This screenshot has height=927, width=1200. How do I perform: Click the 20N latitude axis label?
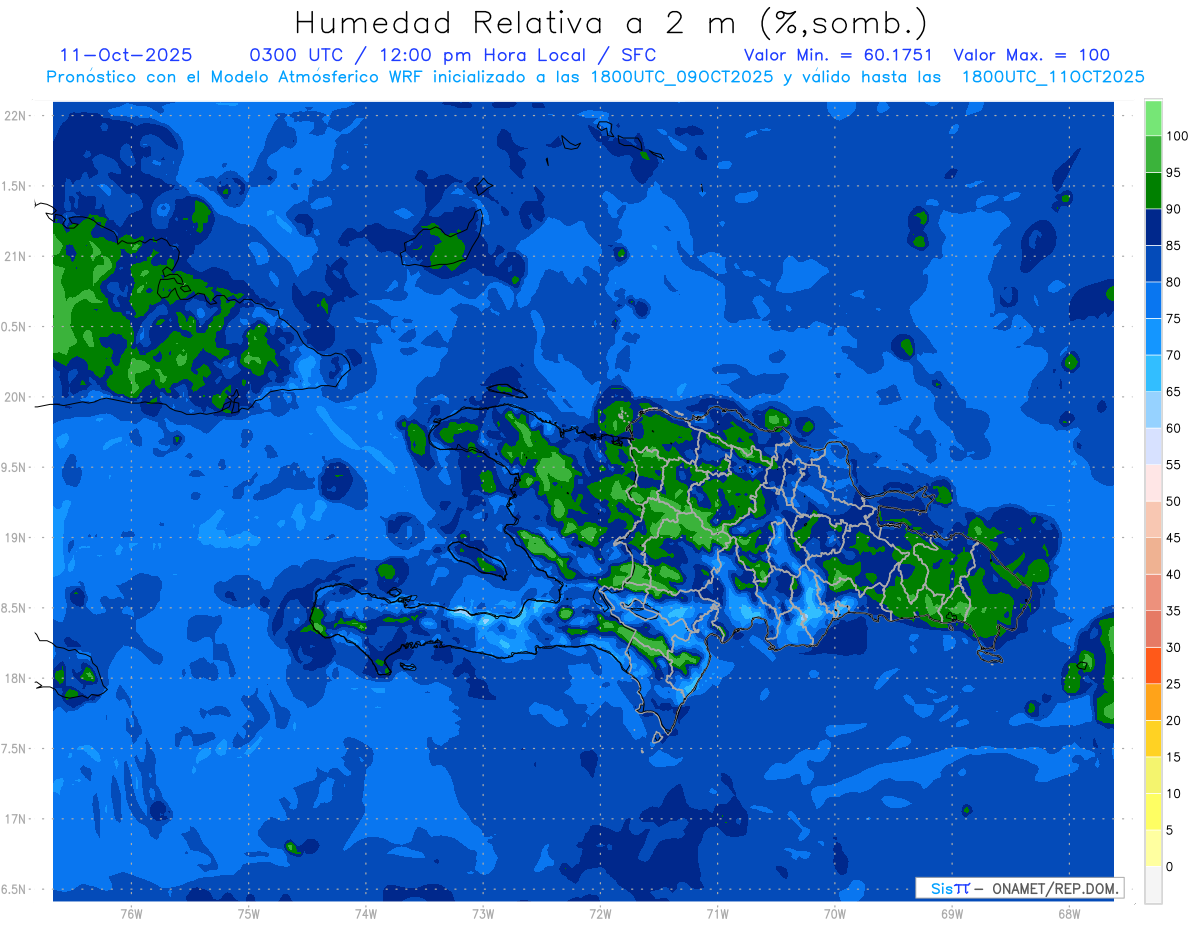[17, 397]
